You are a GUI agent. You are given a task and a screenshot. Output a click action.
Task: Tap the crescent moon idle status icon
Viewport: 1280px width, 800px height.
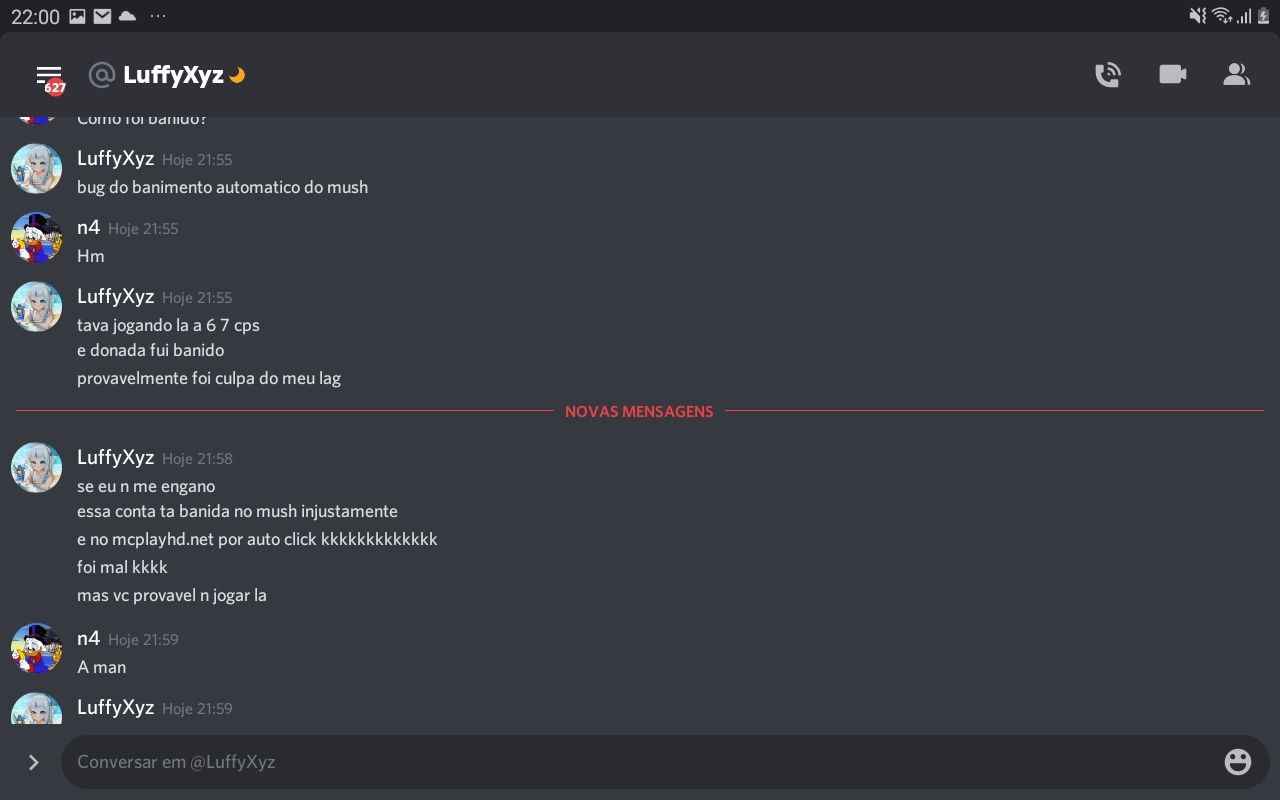pyautogui.click(x=237, y=75)
